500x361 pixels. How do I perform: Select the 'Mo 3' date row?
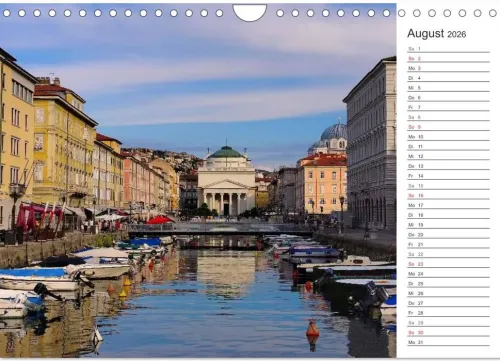(x=448, y=68)
